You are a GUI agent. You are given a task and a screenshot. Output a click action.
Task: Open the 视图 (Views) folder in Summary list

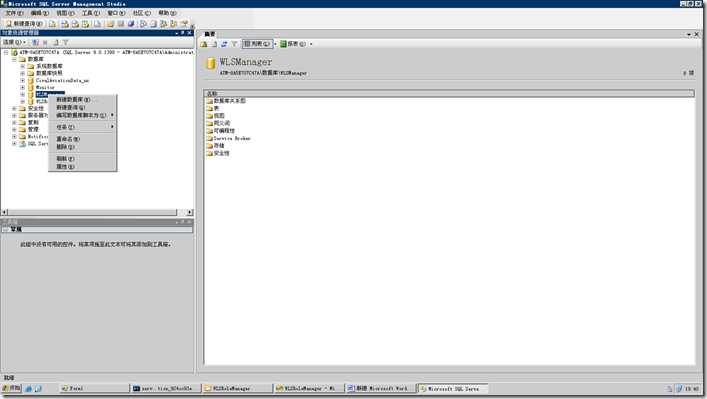coord(215,116)
